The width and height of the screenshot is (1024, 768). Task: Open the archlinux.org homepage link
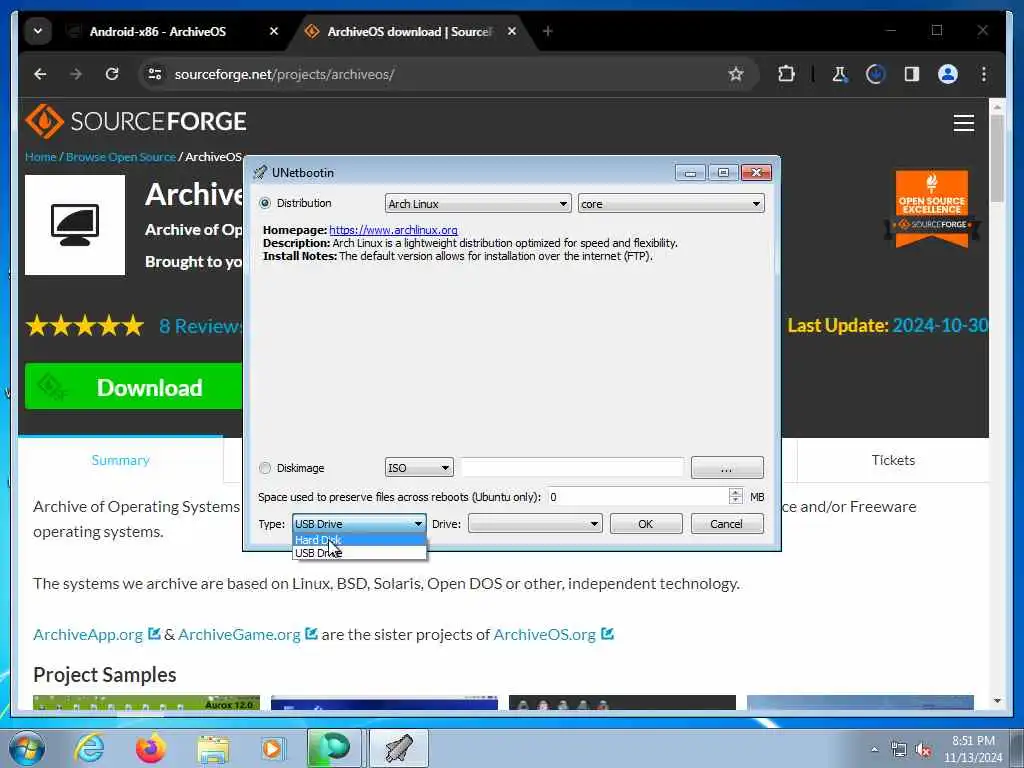(393, 230)
